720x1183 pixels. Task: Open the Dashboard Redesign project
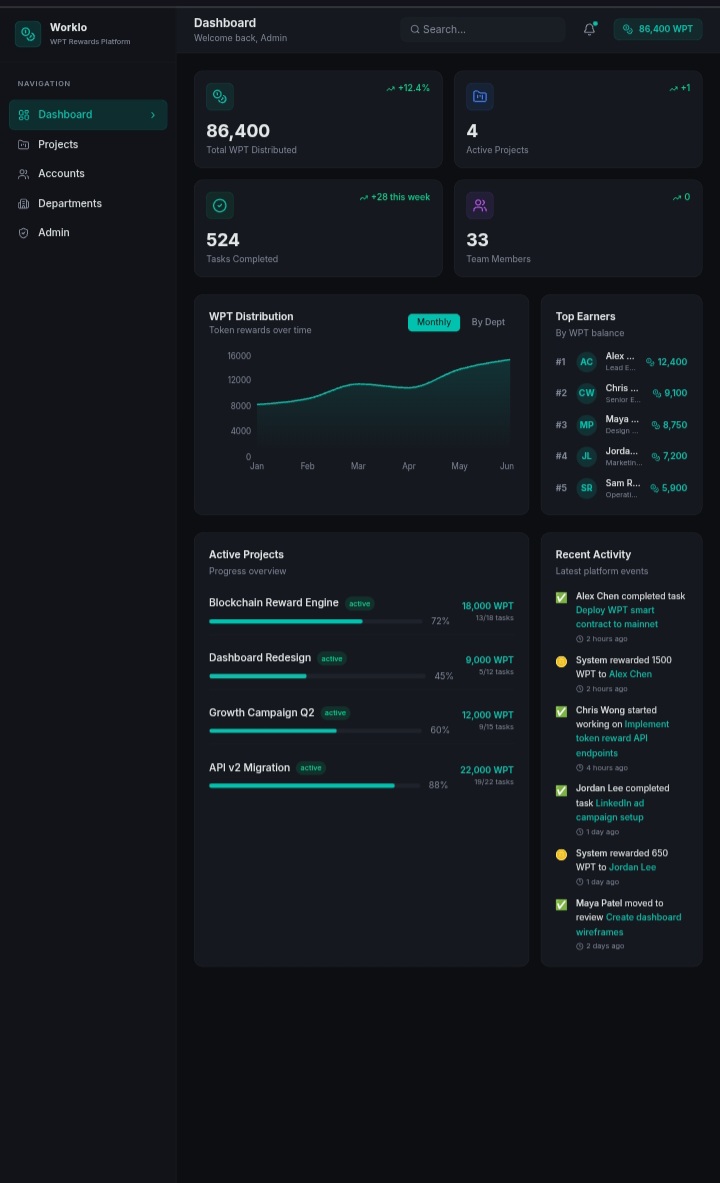coord(260,658)
